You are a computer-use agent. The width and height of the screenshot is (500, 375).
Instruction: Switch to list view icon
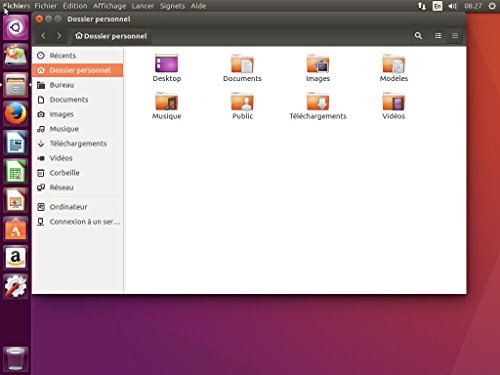(438, 36)
